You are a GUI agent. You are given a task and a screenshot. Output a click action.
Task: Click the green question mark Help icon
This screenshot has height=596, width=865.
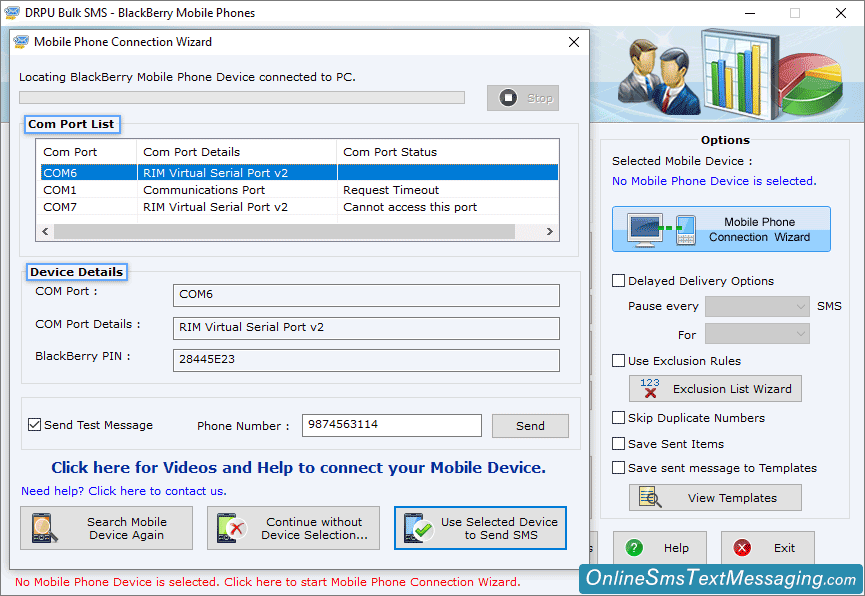(634, 547)
